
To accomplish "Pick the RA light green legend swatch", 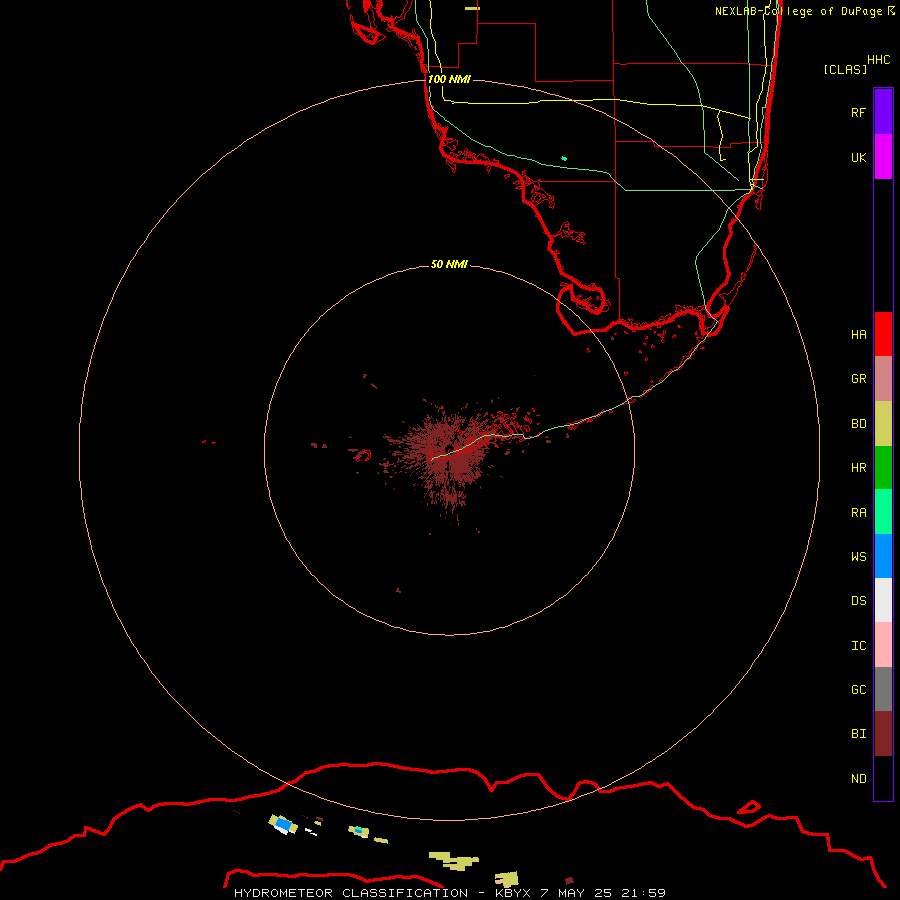I will (883, 512).
